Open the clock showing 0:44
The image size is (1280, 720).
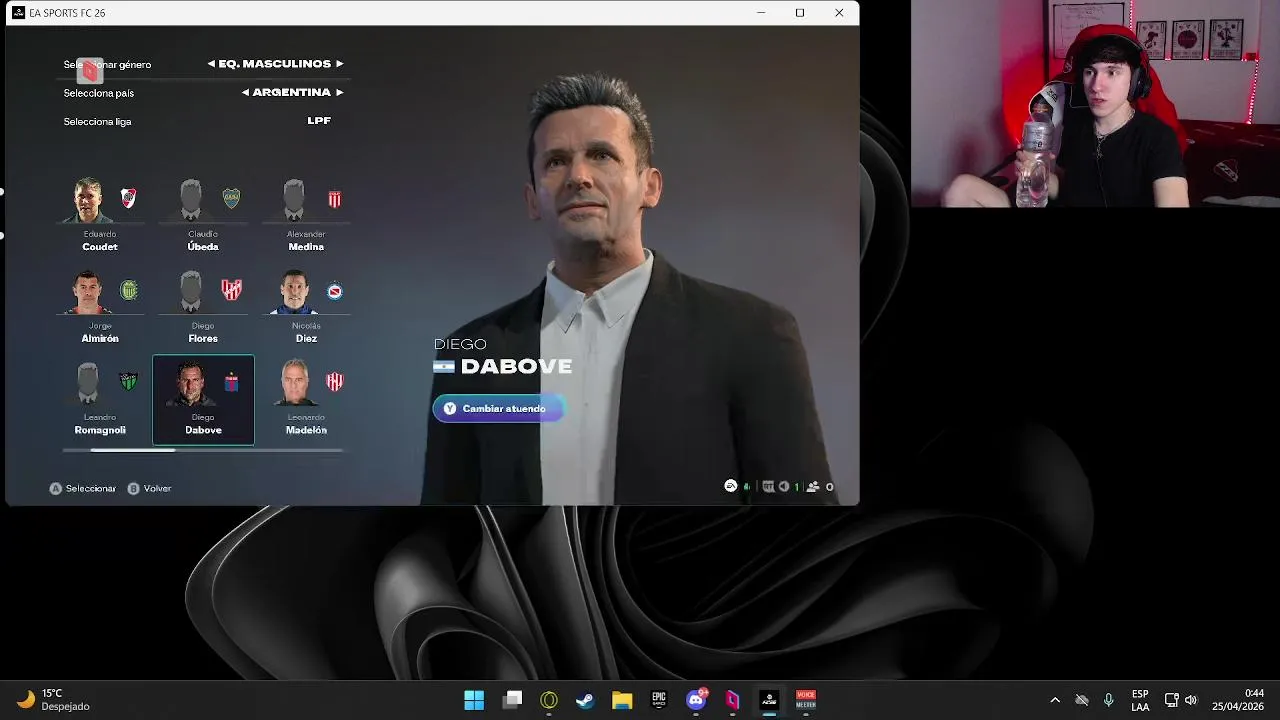1240,700
